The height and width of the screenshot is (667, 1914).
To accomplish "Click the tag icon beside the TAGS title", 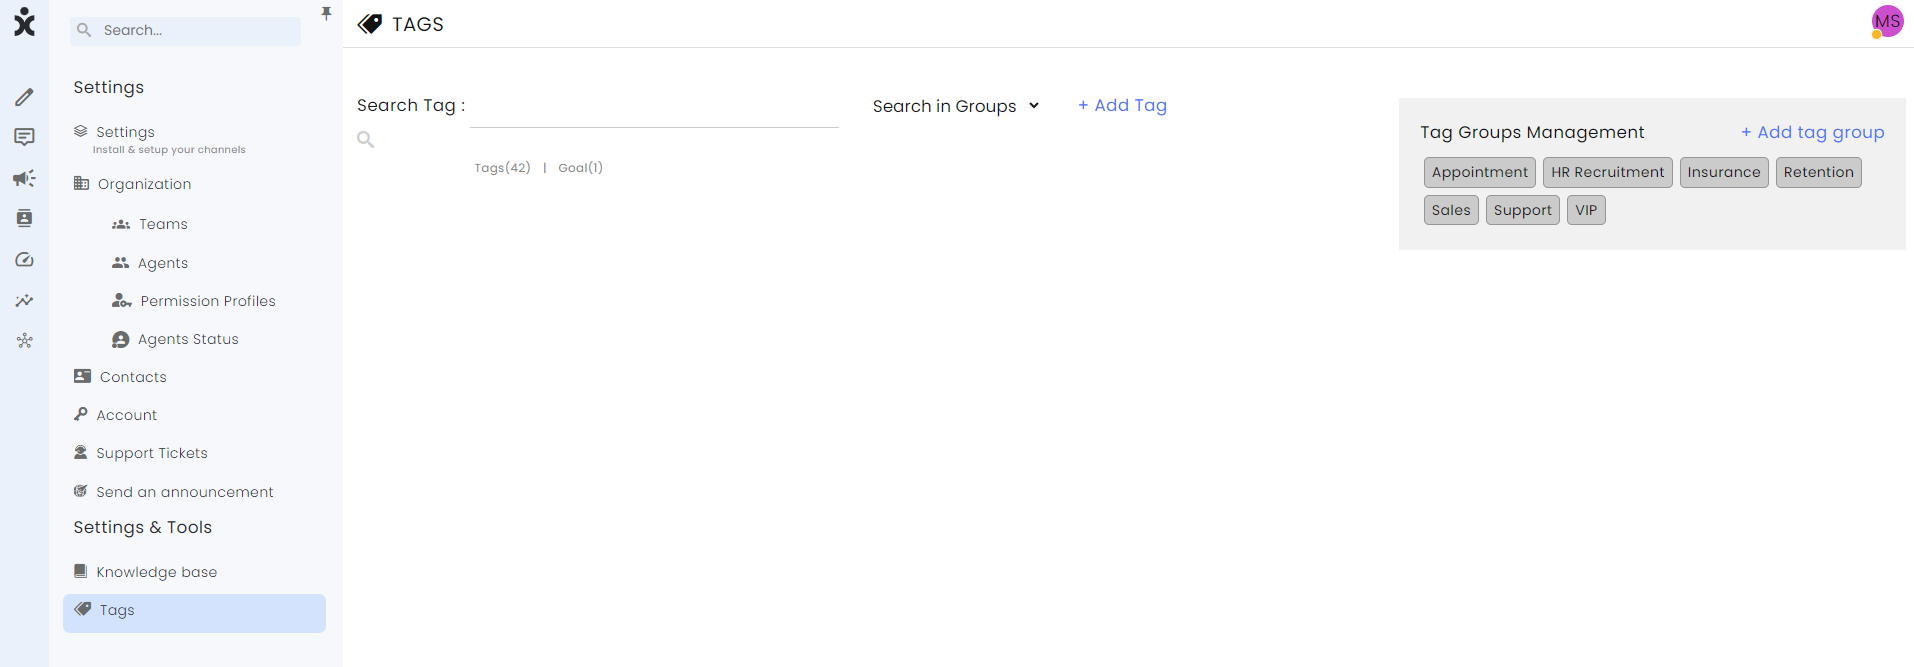I will click(x=370, y=24).
